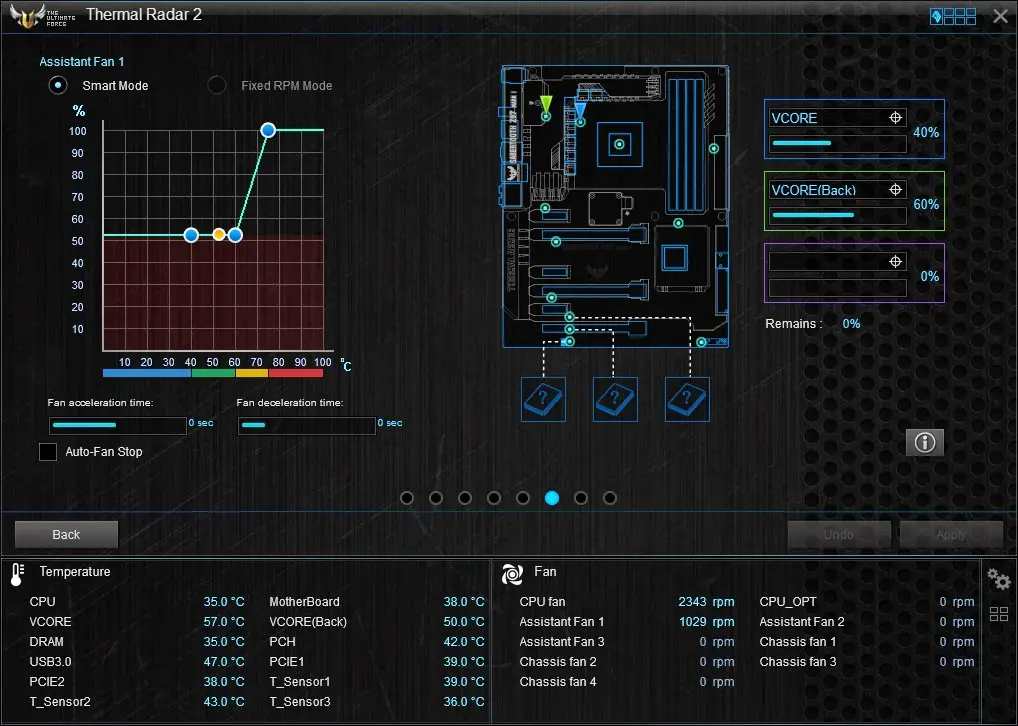
Task: Go to the second page dot
Action: pos(436,498)
